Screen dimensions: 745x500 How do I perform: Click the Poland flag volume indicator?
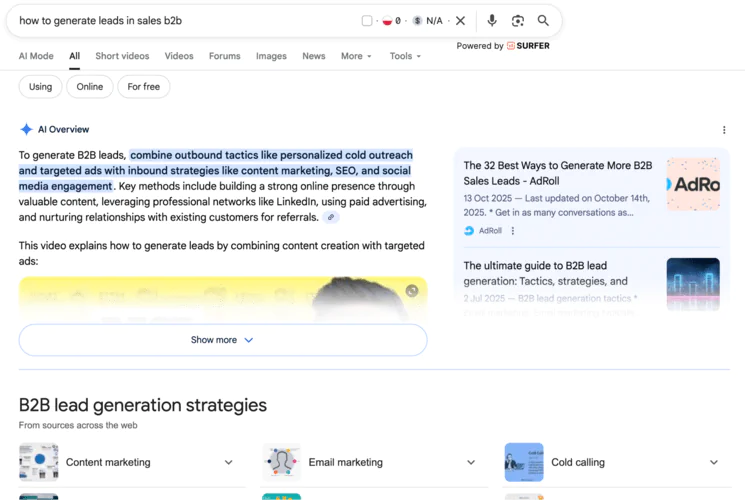[387, 20]
